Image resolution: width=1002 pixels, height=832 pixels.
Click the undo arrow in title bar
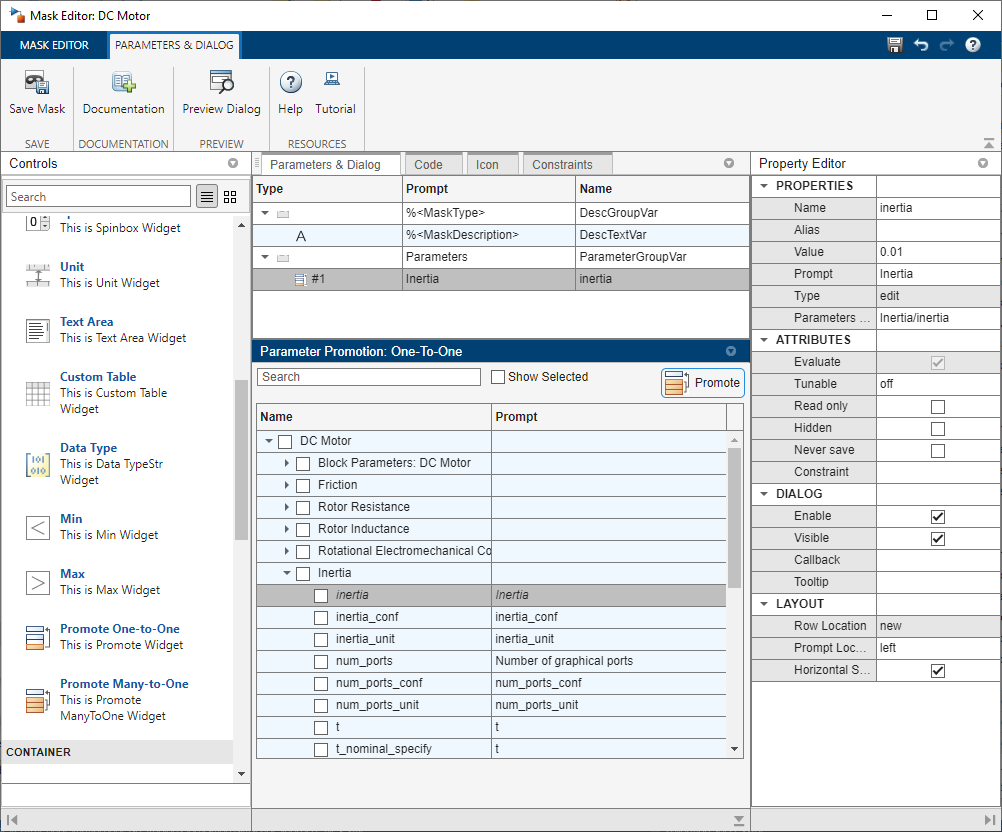[921, 45]
